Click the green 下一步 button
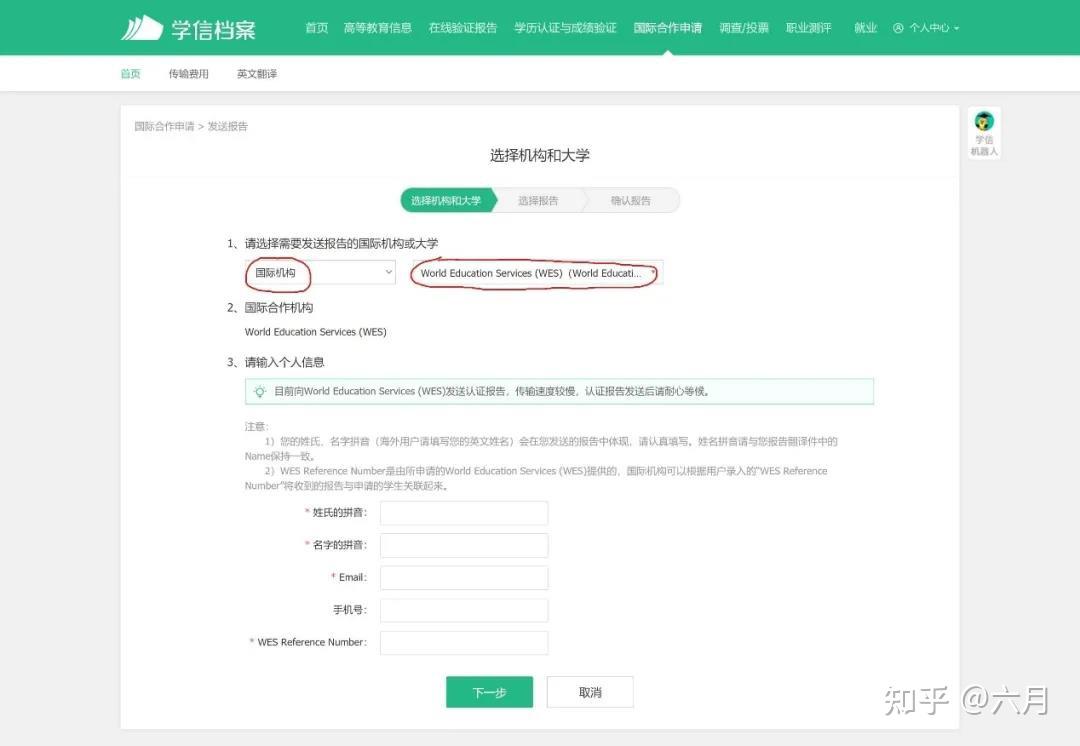The image size is (1080, 746). pos(489,691)
